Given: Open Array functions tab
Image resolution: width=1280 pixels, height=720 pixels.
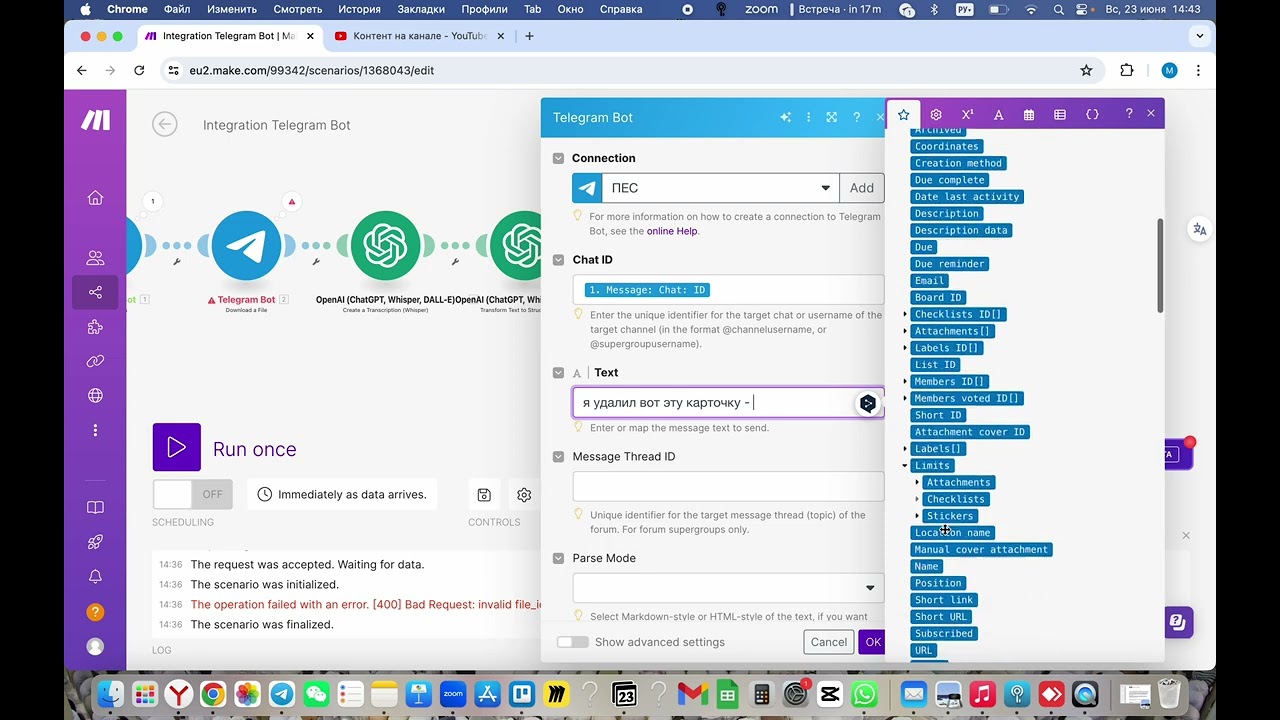Looking at the screenshot, I should pyautogui.click(x=1060, y=115).
